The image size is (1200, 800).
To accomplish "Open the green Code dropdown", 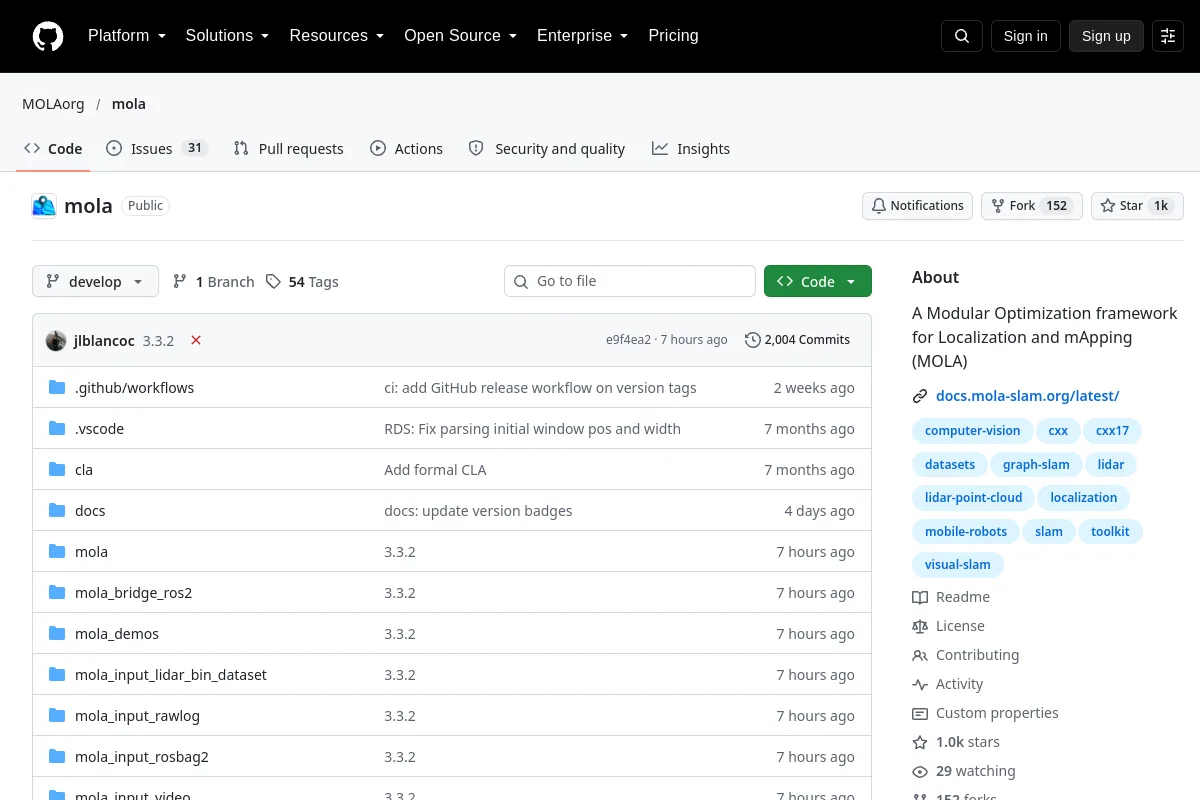I will (818, 282).
